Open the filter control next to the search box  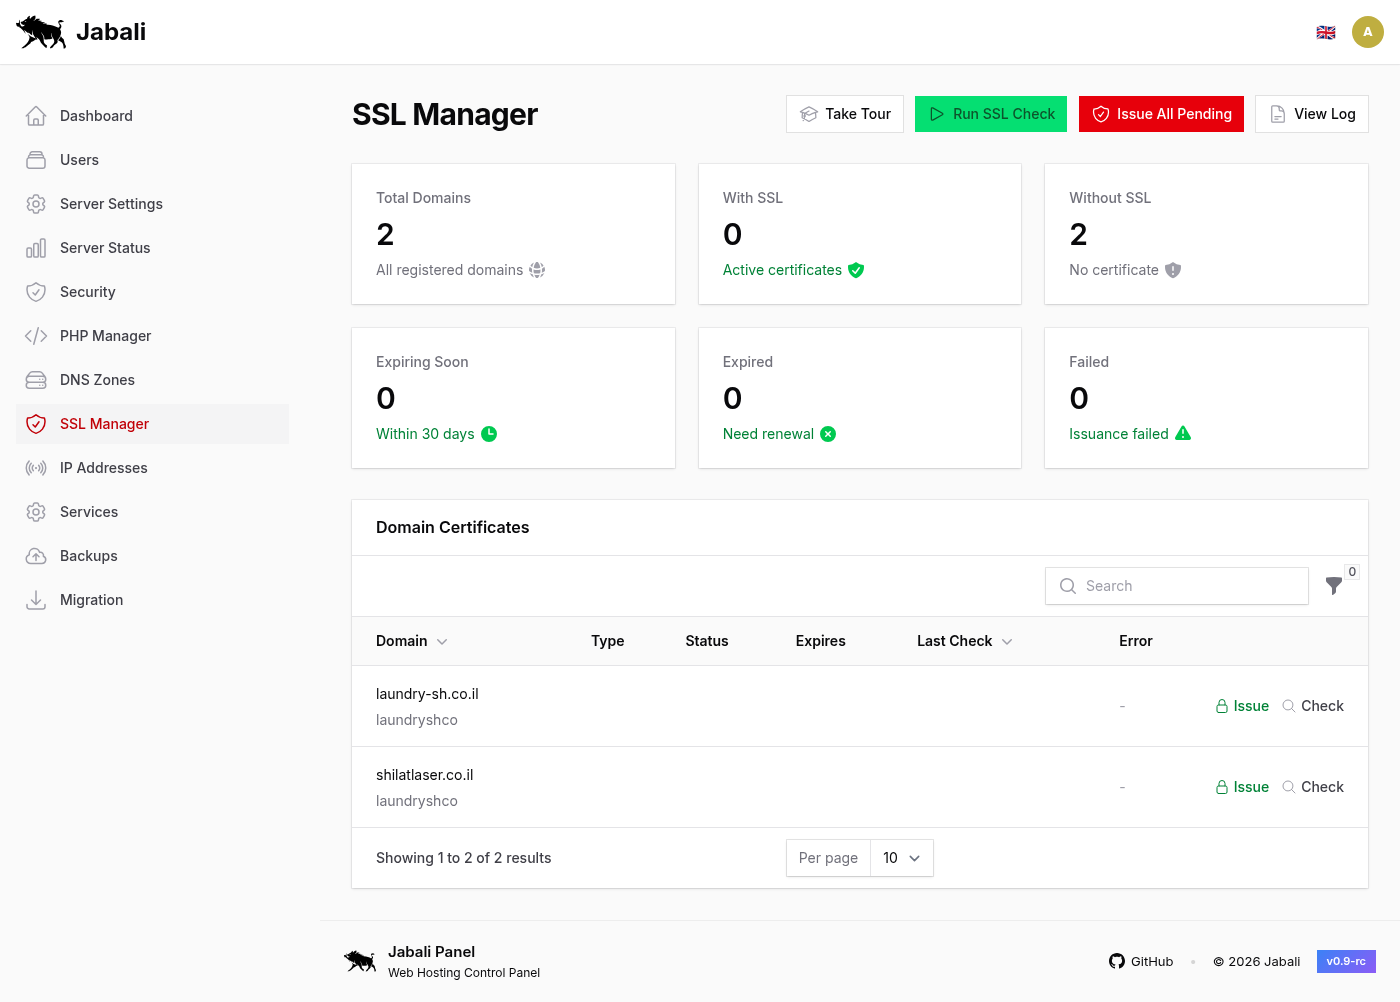1334,586
